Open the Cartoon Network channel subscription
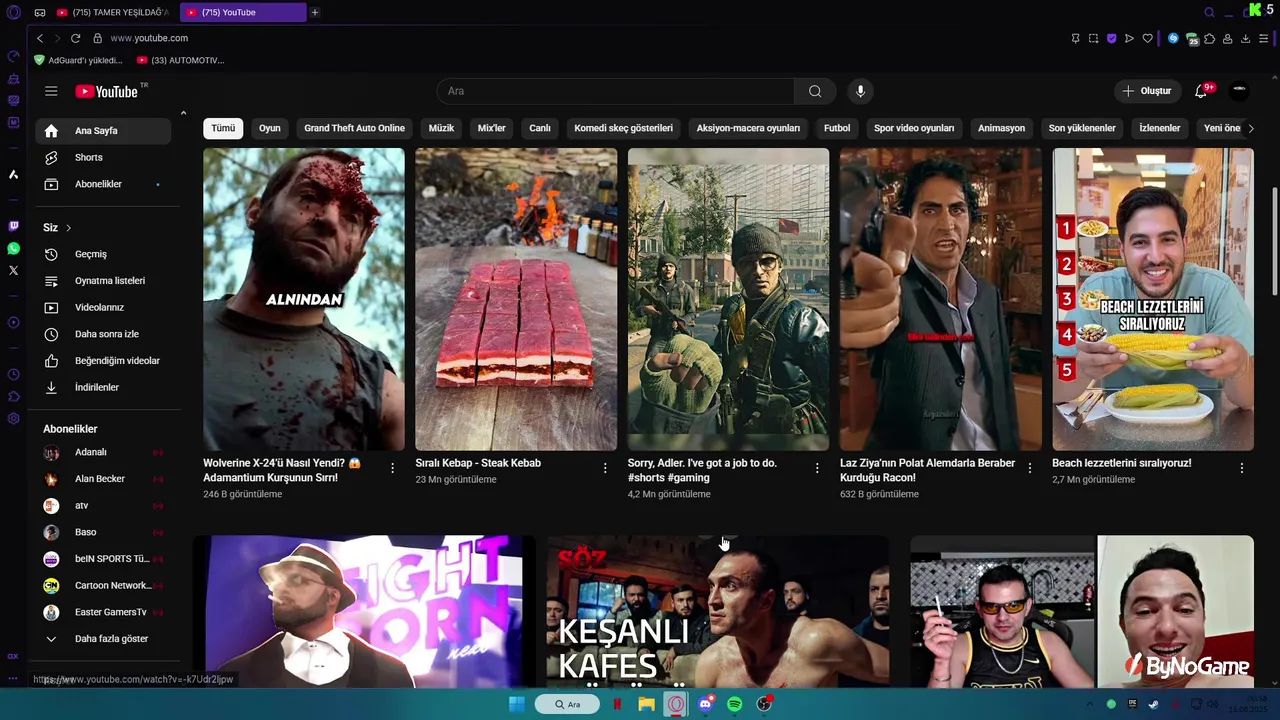 104,585
